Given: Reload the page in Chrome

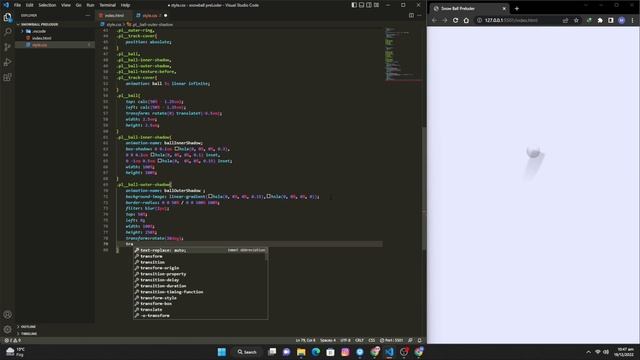Looking at the screenshot, I should (x=456, y=20).
